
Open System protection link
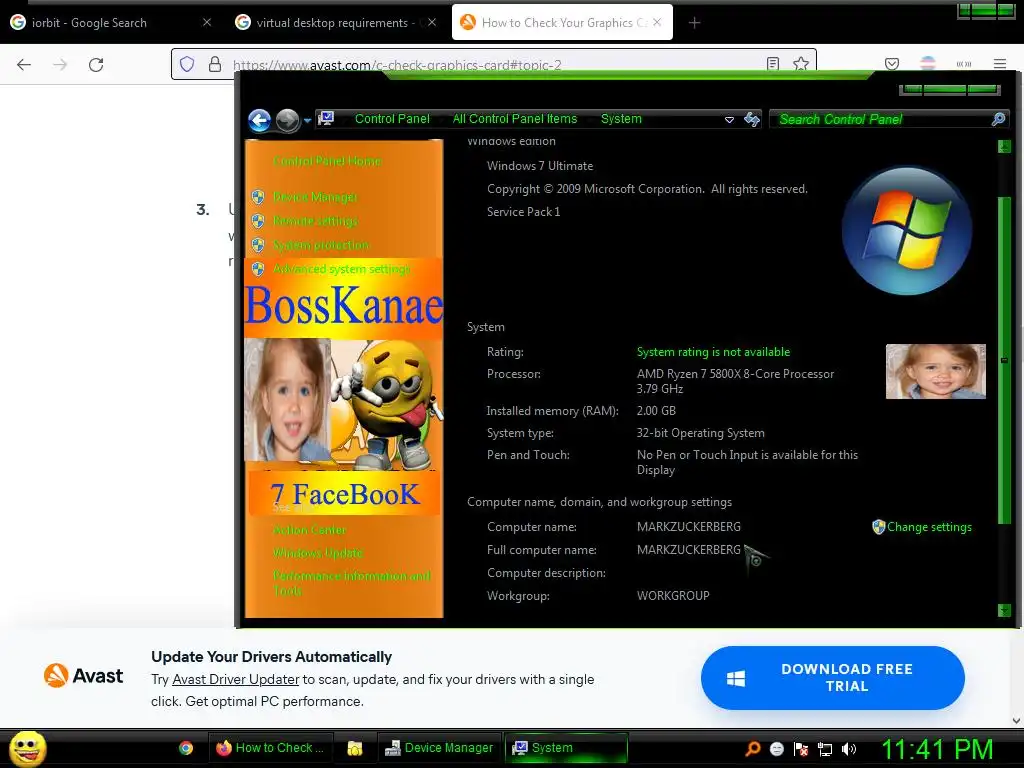click(321, 245)
